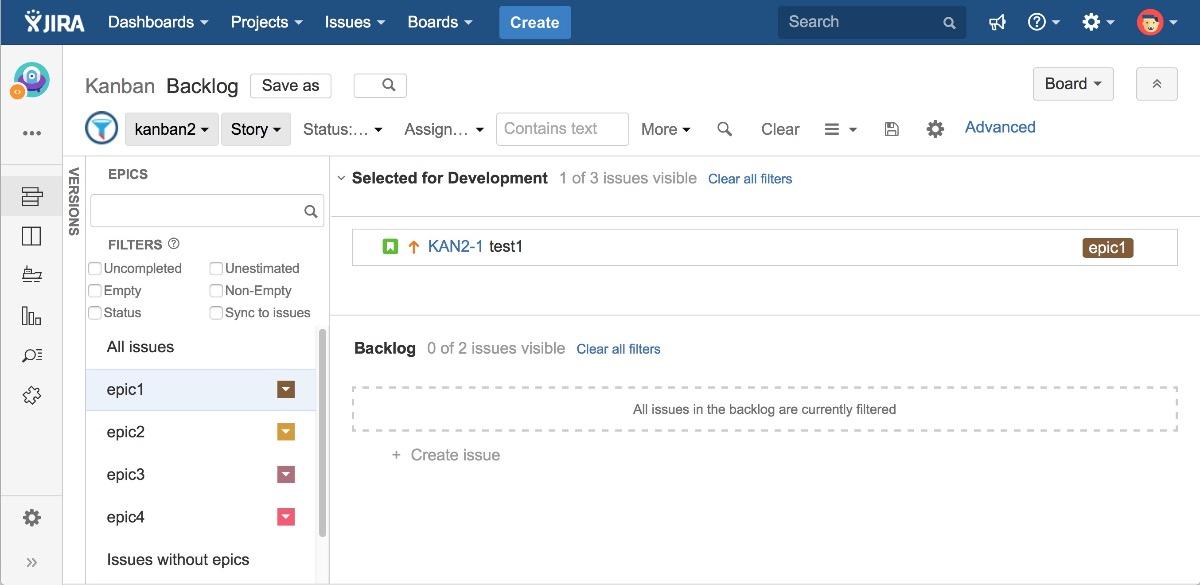Open the feedback megaphone icon

click(x=997, y=22)
